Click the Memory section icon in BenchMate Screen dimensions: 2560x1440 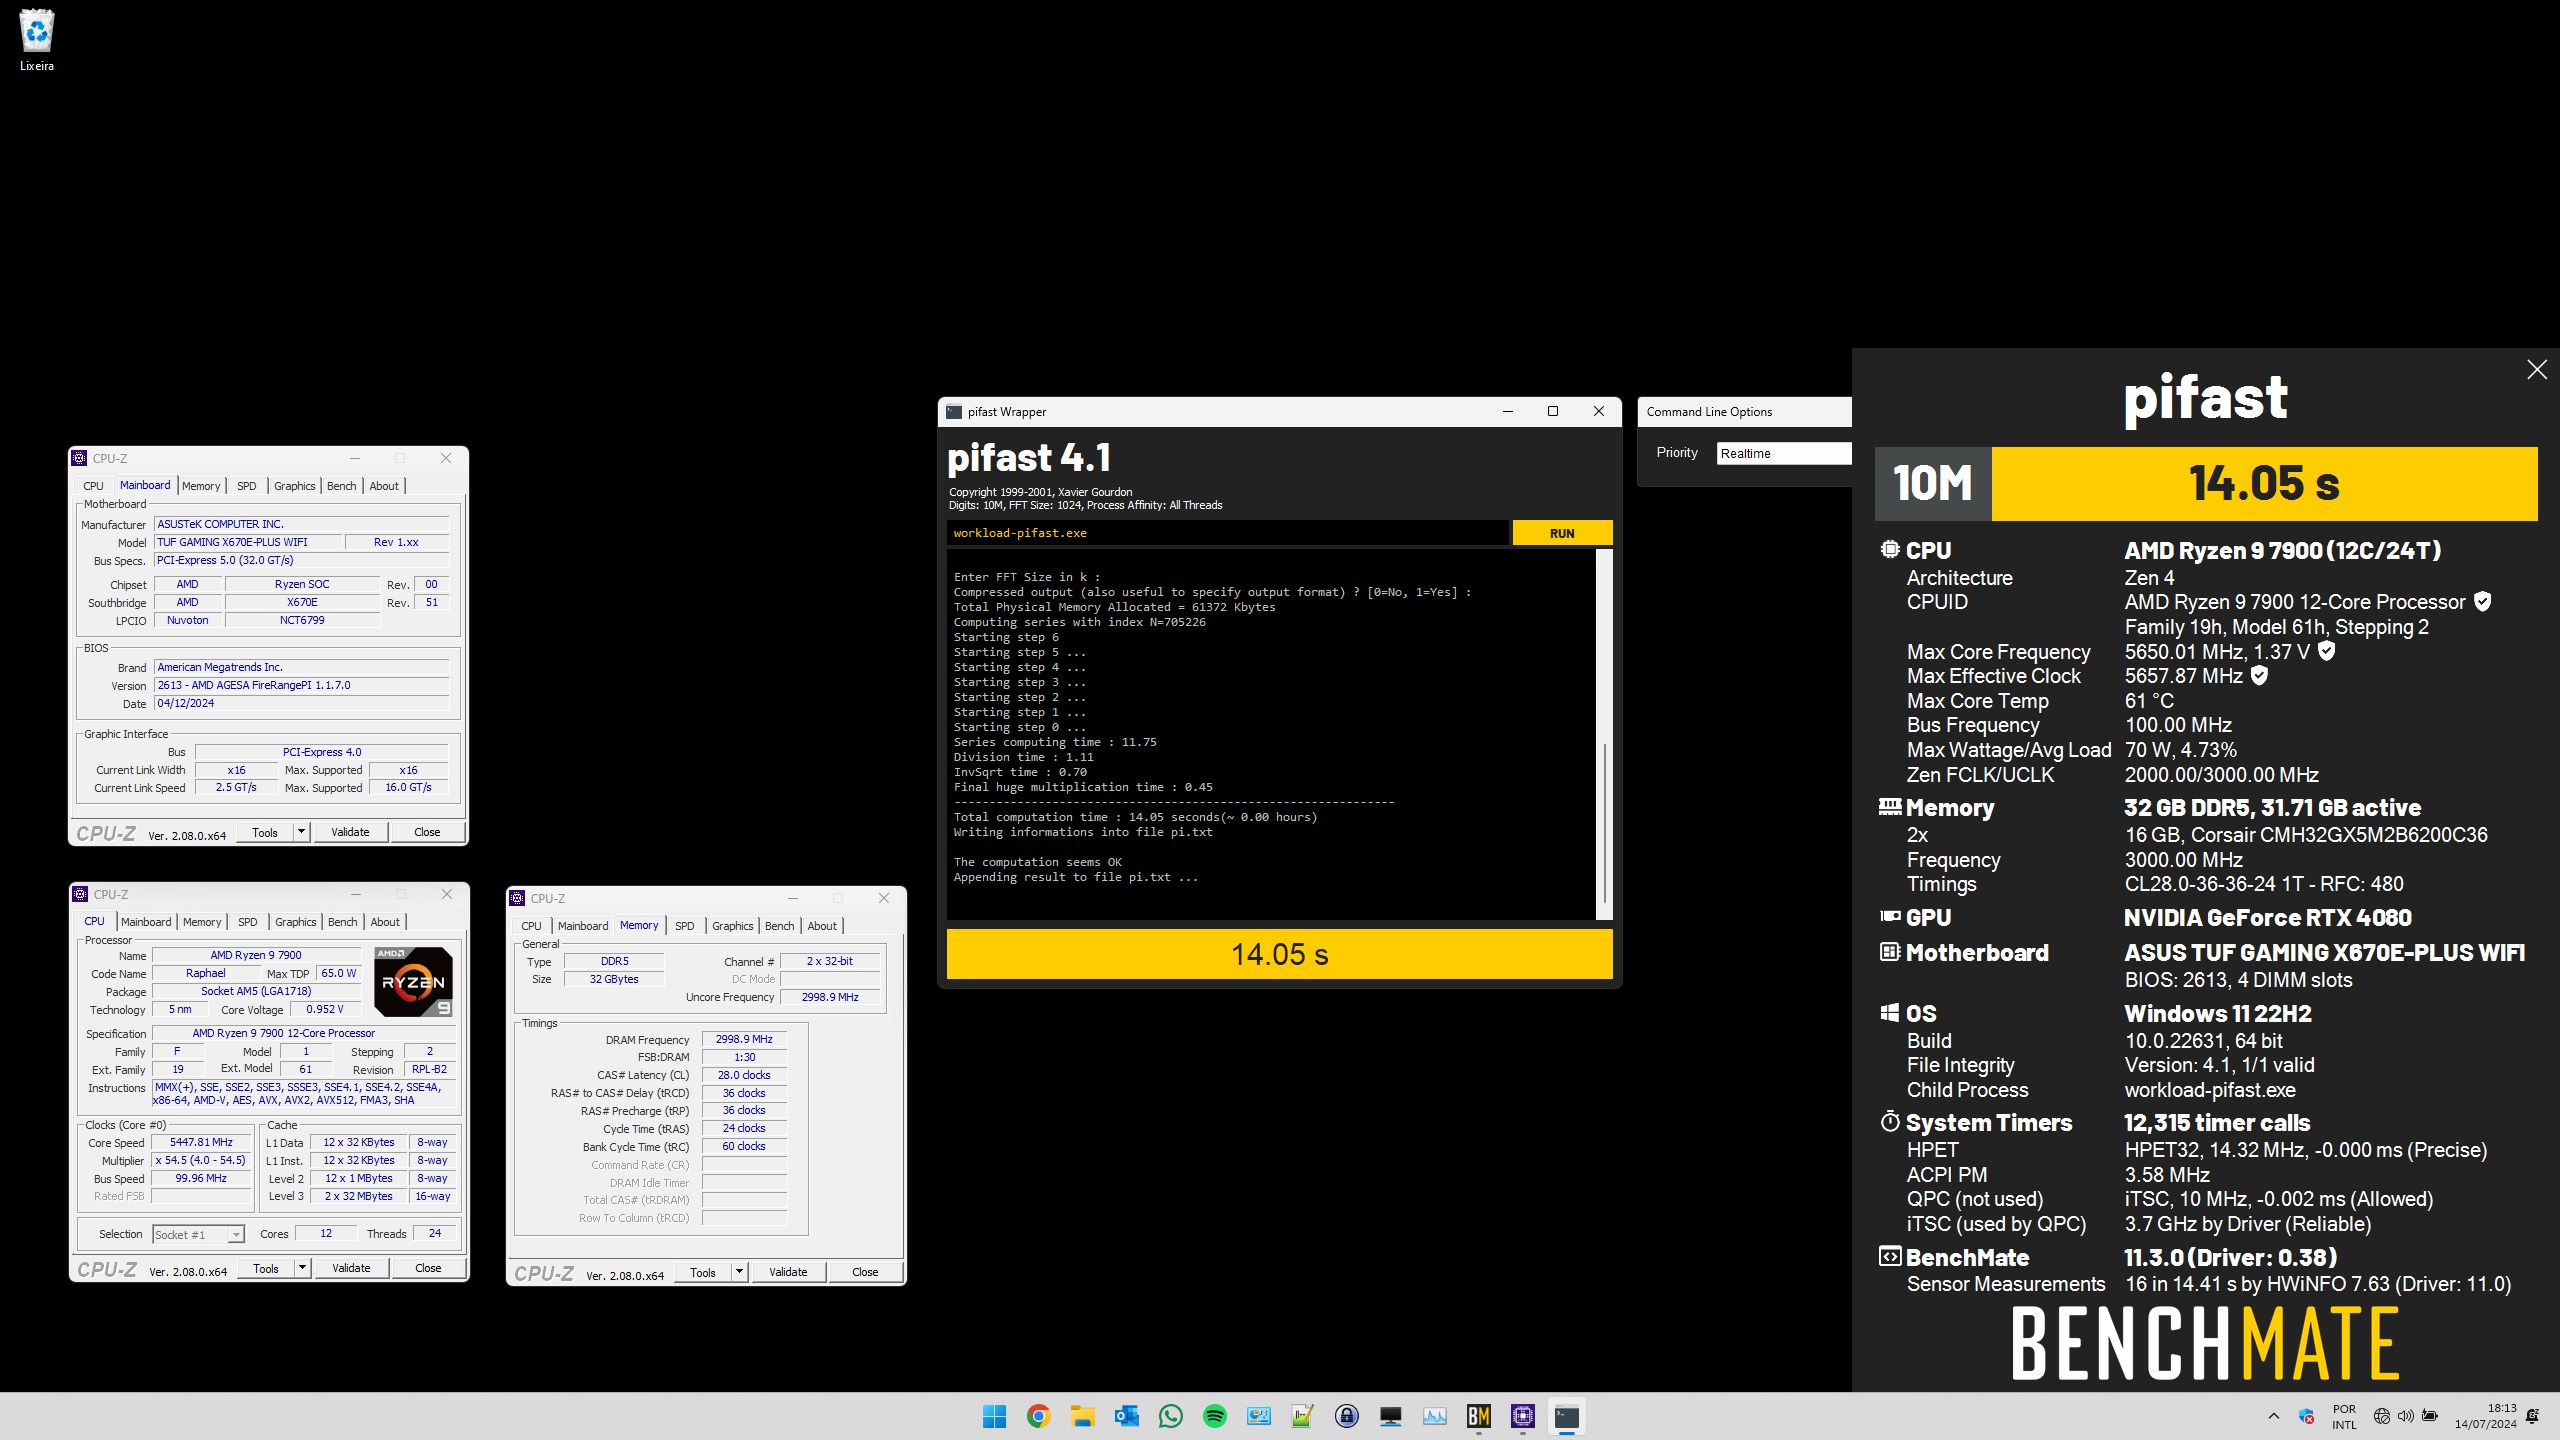(x=1890, y=806)
